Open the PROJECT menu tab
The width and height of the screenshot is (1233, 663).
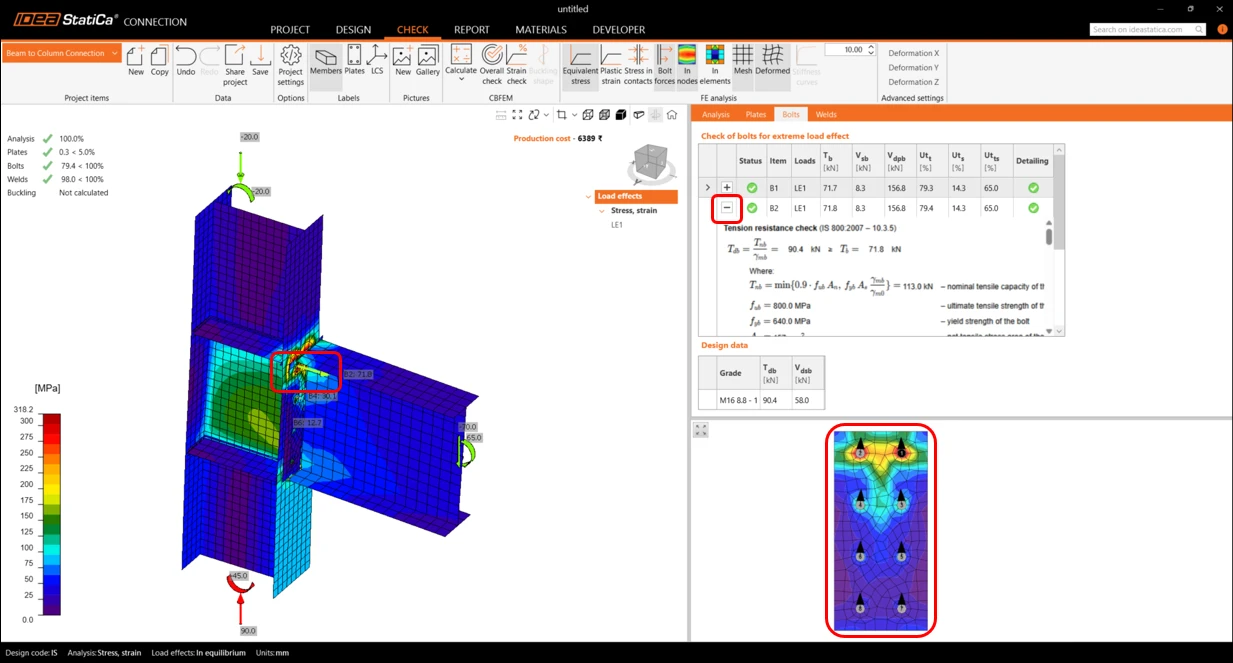(290, 30)
